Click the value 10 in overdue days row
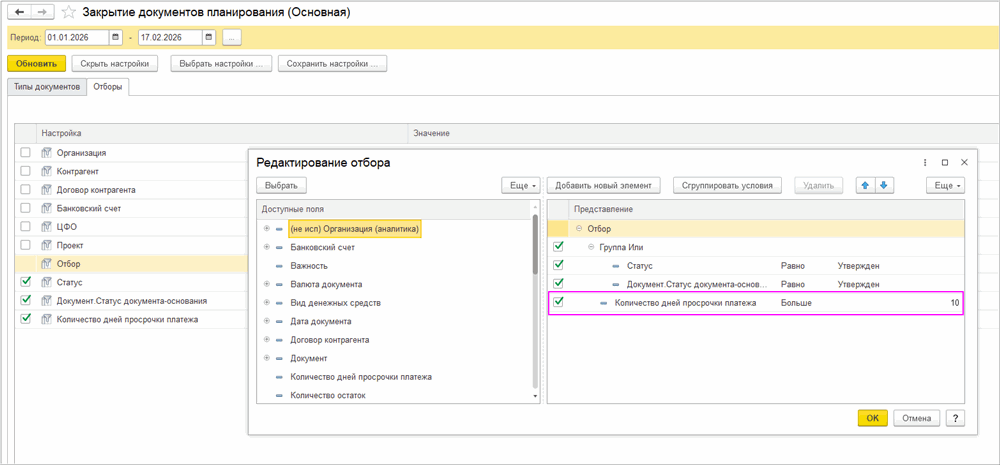The image size is (1000, 465). pos(954,302)
